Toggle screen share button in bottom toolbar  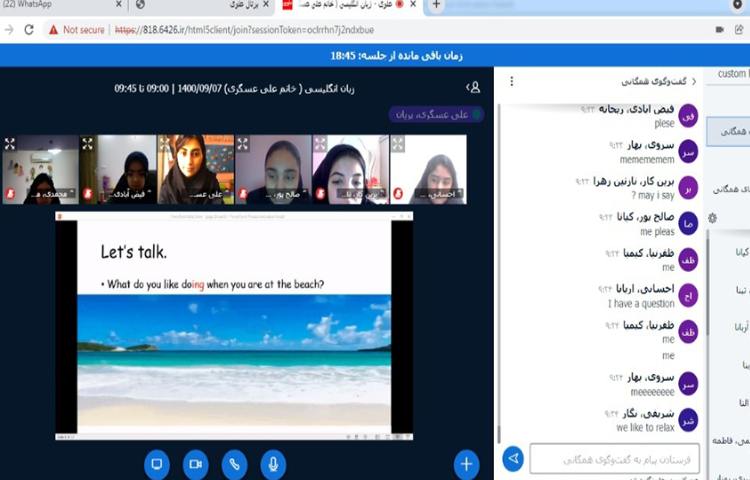156,463
